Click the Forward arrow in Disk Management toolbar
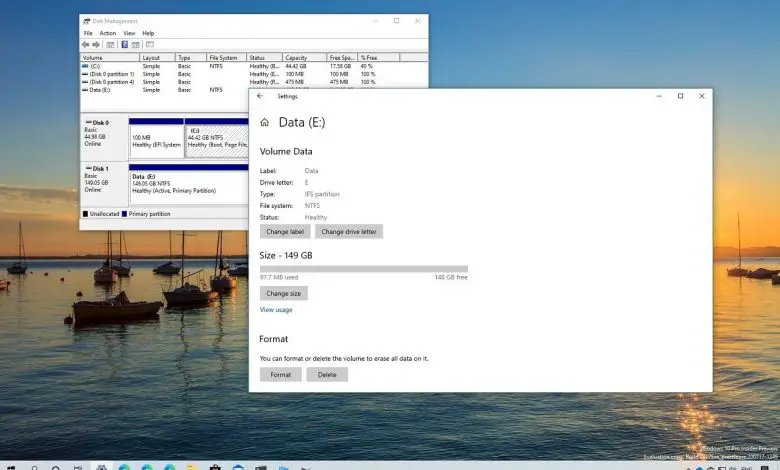 97,45
